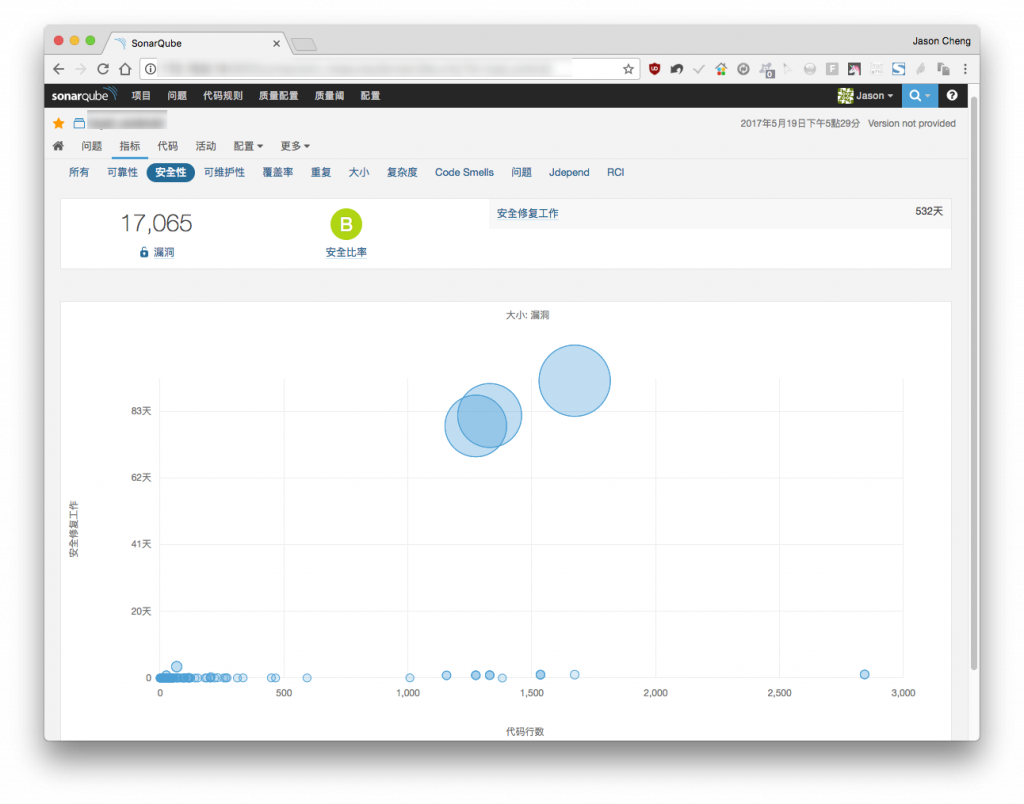Open the 漏洞 vulnerabilities link
1024x804 pixels.
[x=163, y=252]
